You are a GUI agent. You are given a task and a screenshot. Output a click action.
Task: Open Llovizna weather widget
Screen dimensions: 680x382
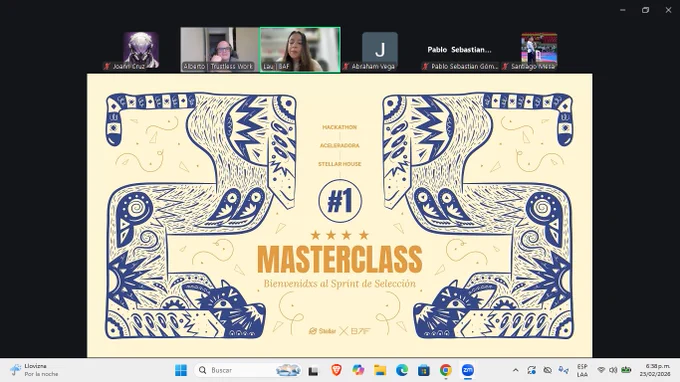click(x=34, y=370)
